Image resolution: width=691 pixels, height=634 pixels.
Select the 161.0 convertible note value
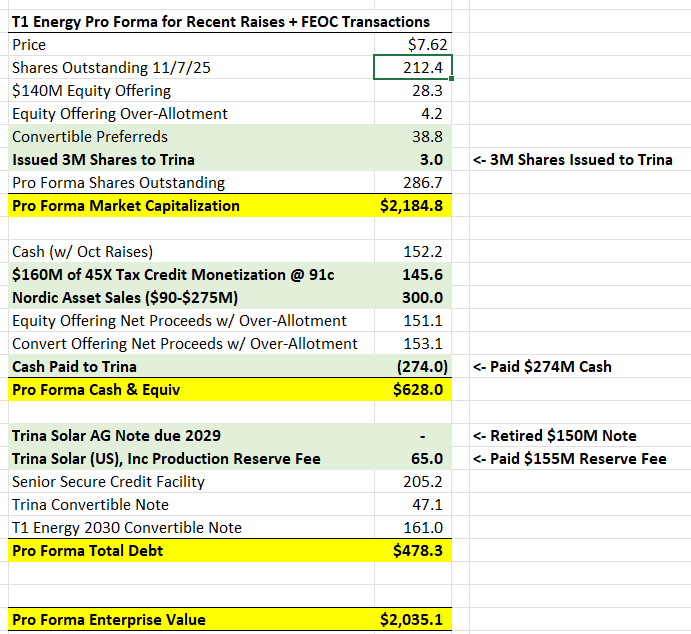tap(423, 528)
